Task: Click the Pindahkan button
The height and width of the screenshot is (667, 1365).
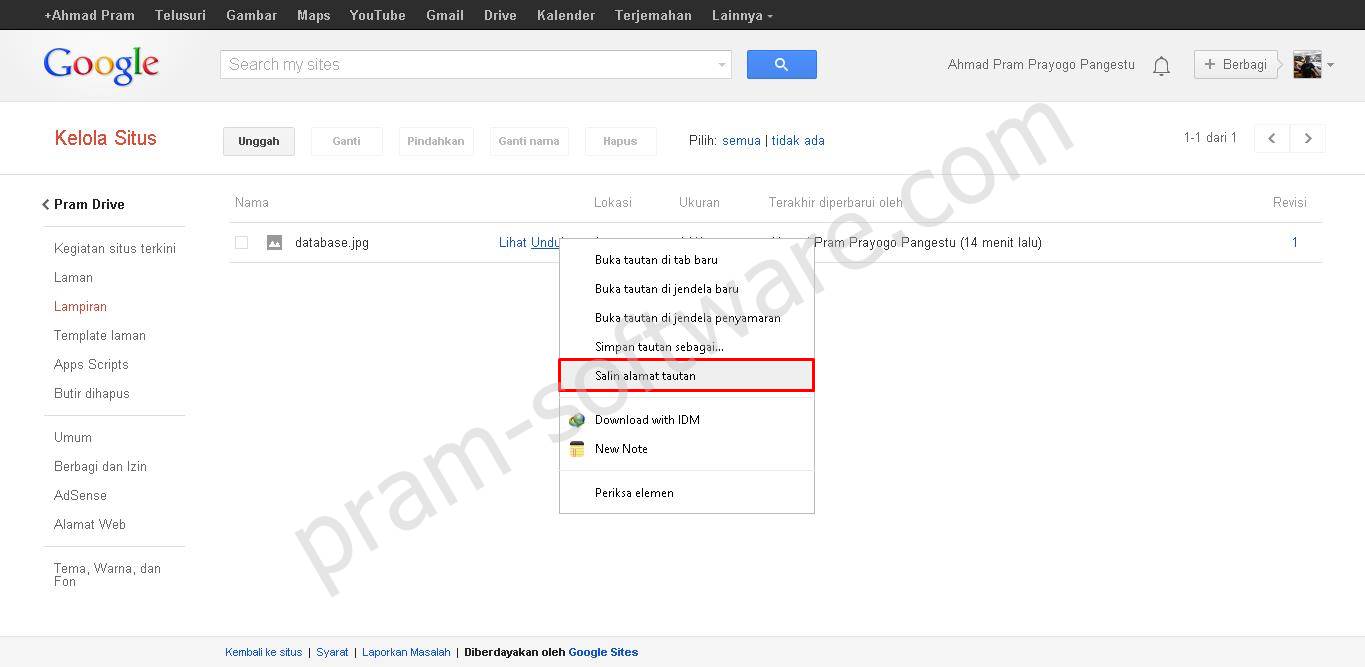Action: pos(436,141)
